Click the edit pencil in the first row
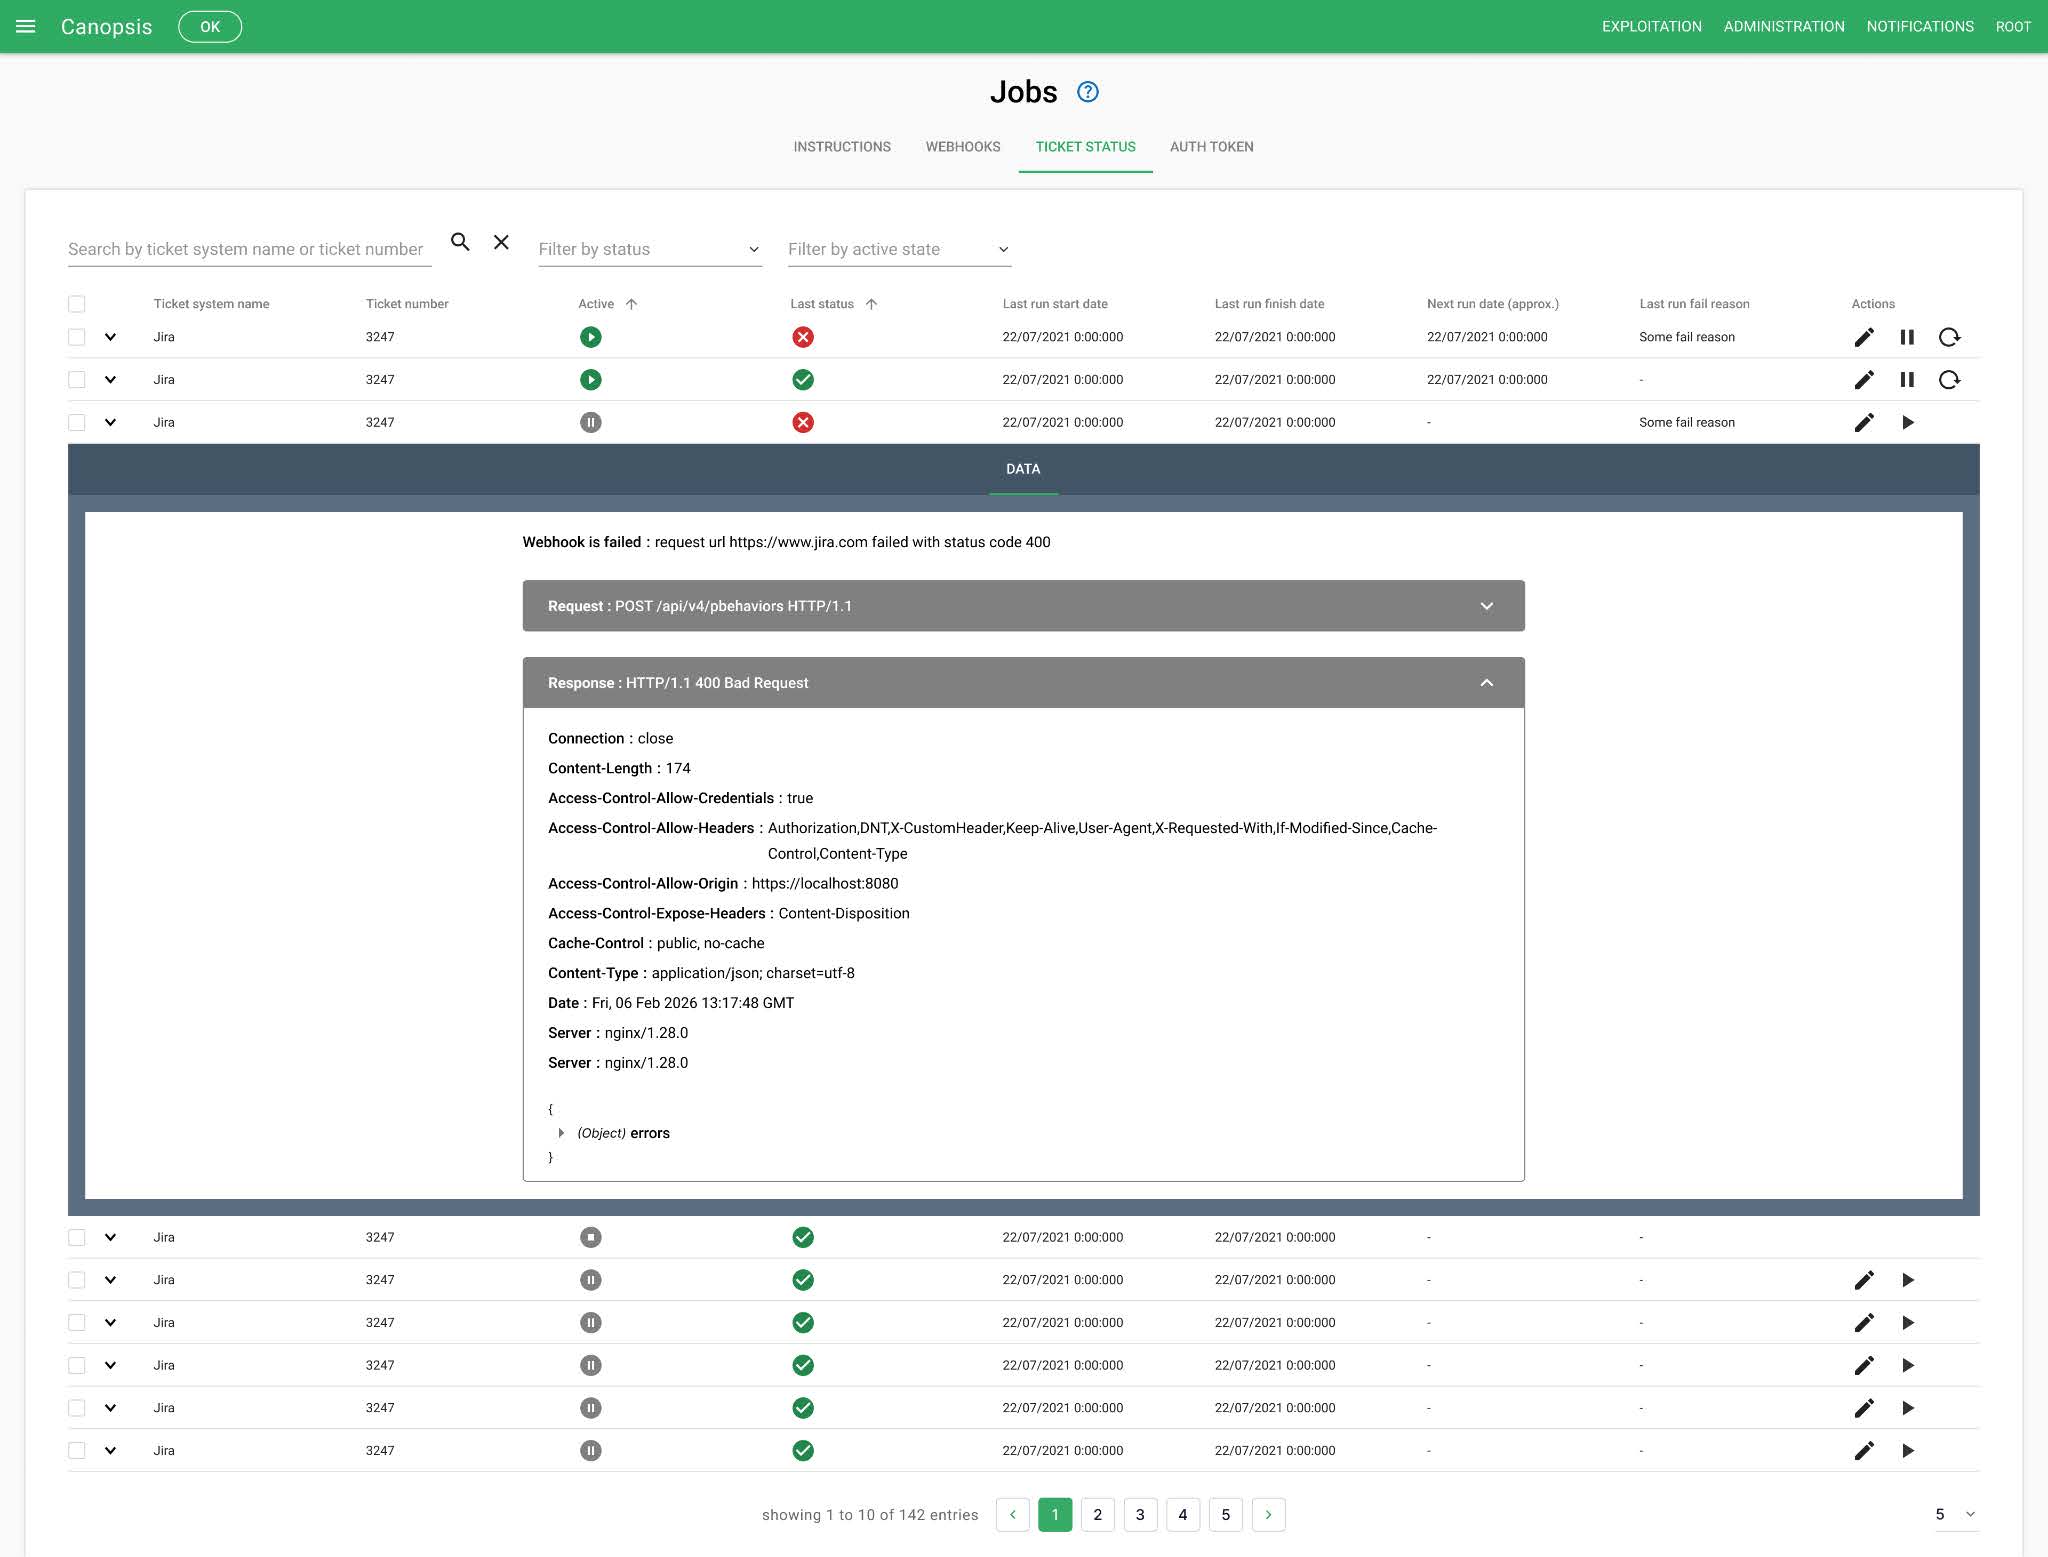Viewport: 2048px width, 1557px height. [1863, 338]
